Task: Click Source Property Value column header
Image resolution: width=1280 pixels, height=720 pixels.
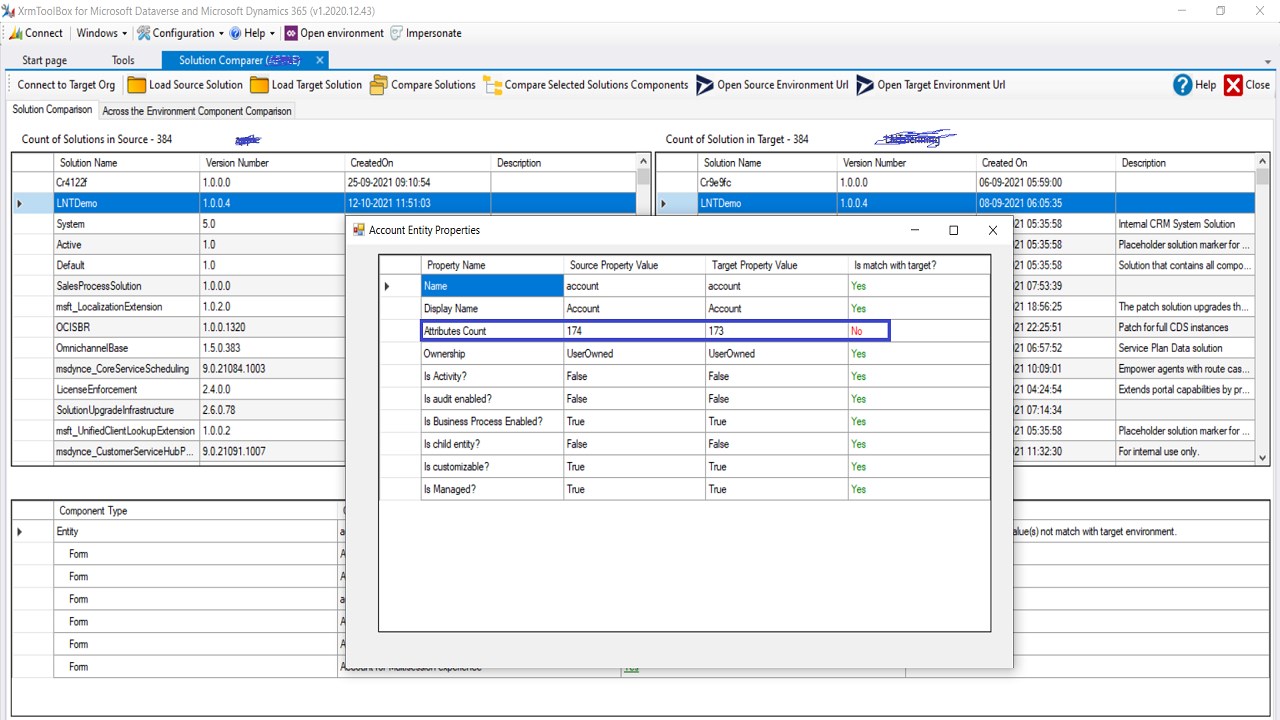Action: 635,265
